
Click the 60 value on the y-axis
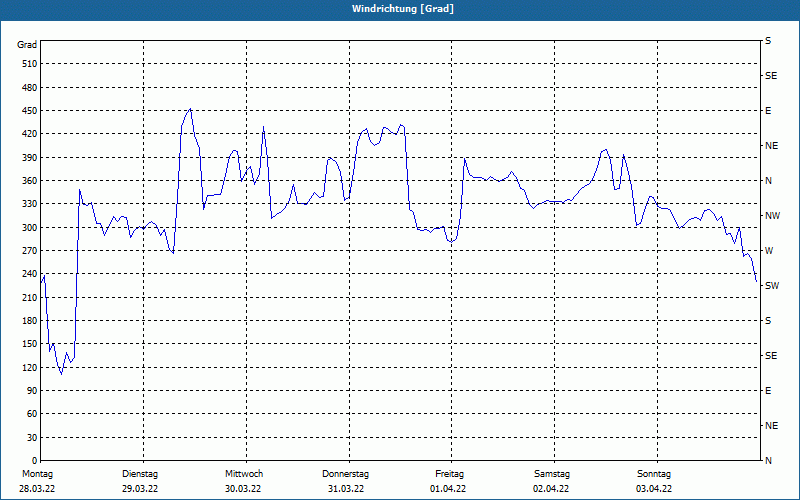[x=32, y=414]
